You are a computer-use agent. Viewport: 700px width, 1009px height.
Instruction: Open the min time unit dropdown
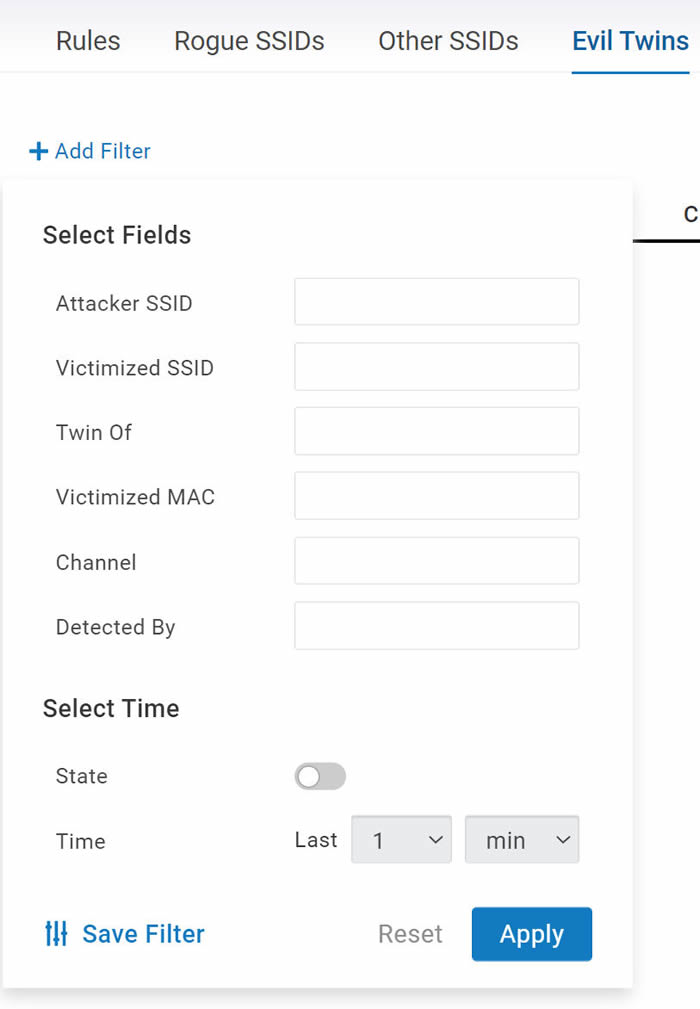point(522,840)
